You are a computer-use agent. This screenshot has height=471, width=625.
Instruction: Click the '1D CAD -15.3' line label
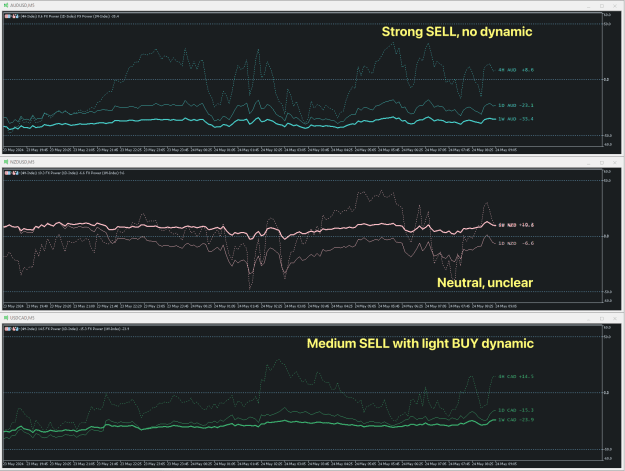click(516, 410)
